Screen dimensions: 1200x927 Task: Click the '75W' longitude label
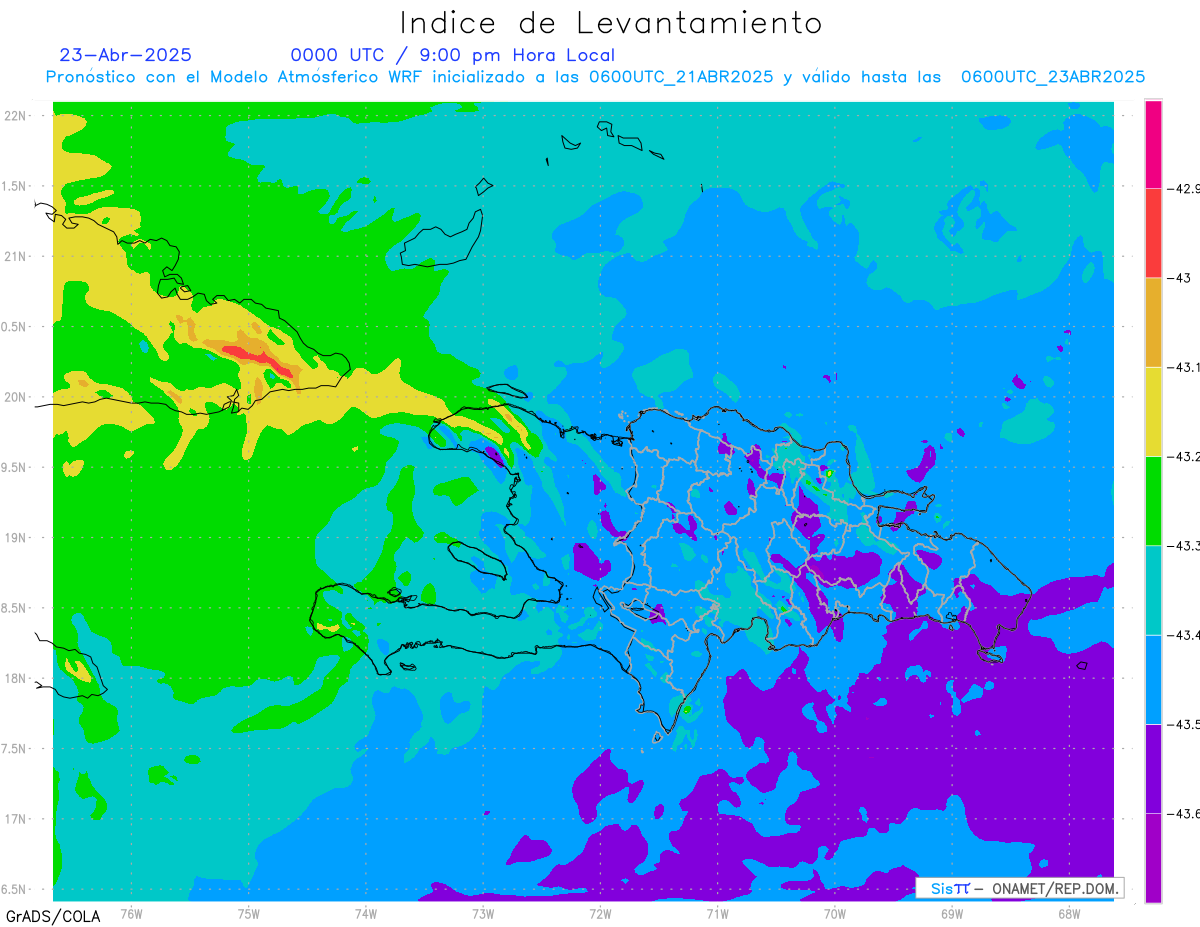(x=249, y=913)
